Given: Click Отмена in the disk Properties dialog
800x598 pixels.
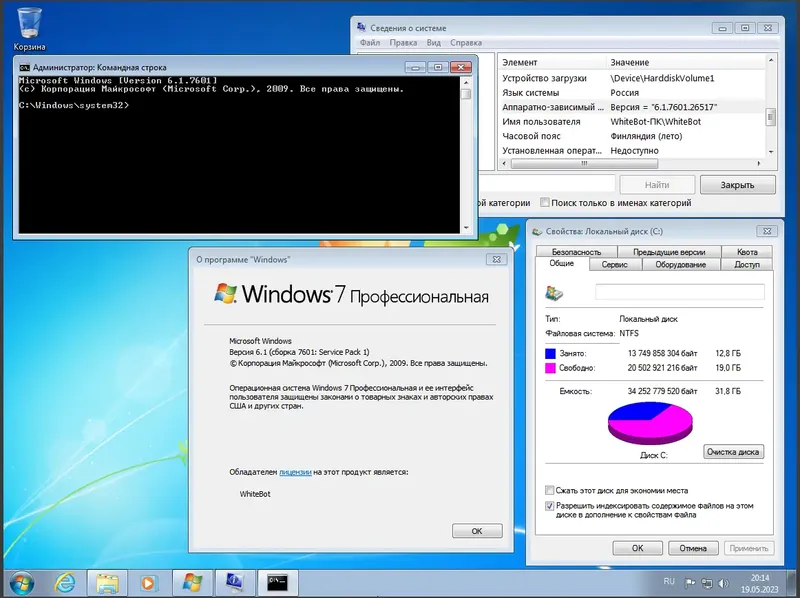Looking at the screenshot, I should [x=693, y=548].
